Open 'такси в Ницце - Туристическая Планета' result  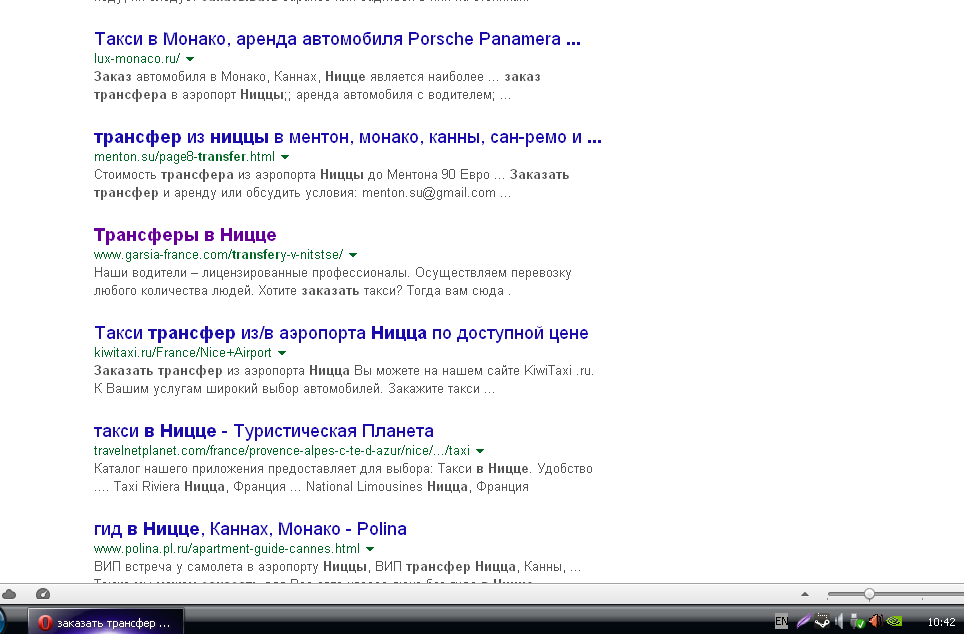pyautogui.click(x=264, y=430)
